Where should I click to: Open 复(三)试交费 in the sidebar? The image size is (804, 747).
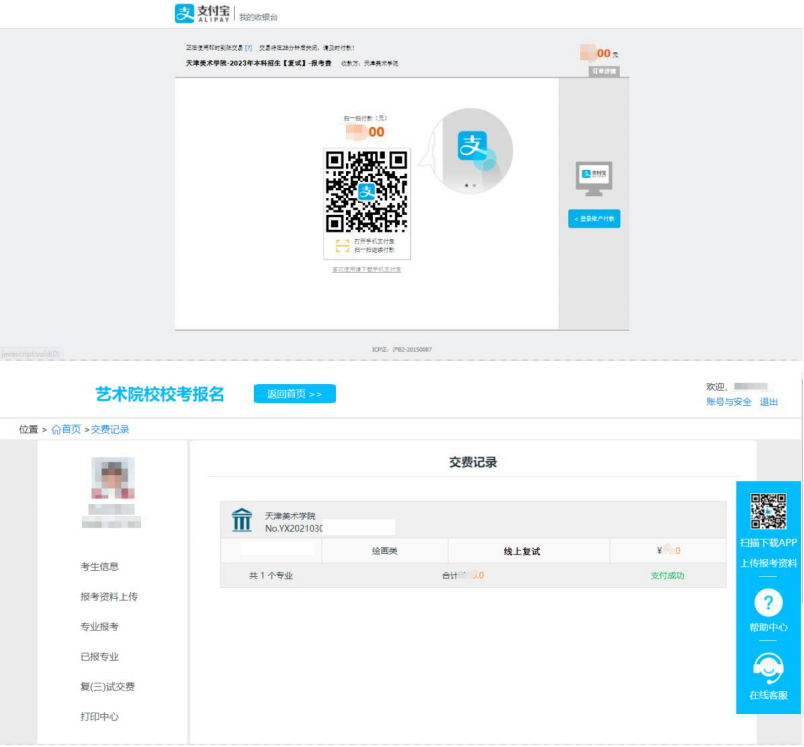point(108,687)
